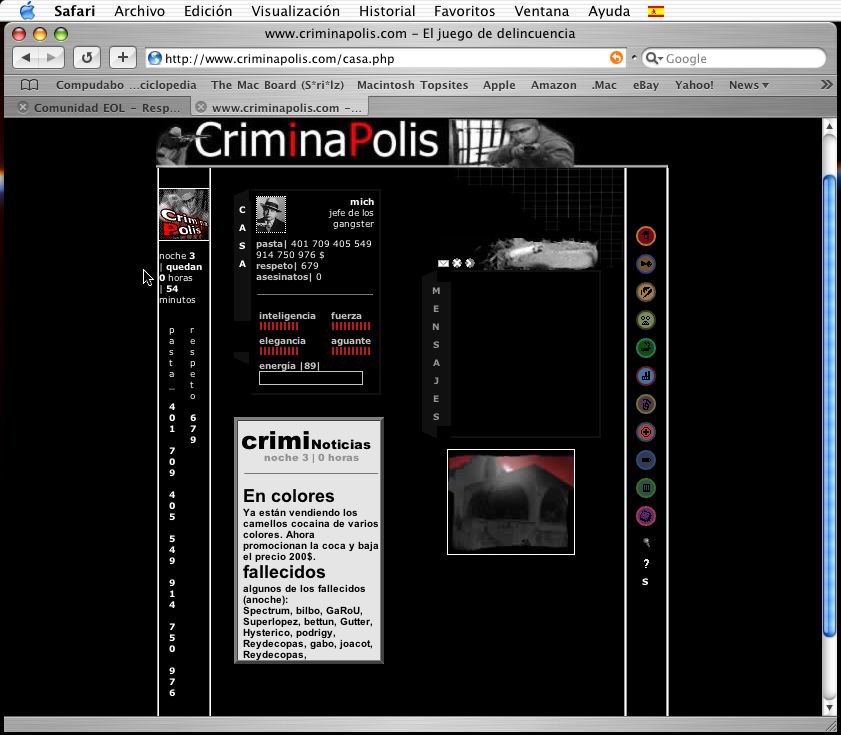Open the key icon in right sidebar
Viewport: 841px width, 735px height.
pyautogui.click(x=646, y=265)
